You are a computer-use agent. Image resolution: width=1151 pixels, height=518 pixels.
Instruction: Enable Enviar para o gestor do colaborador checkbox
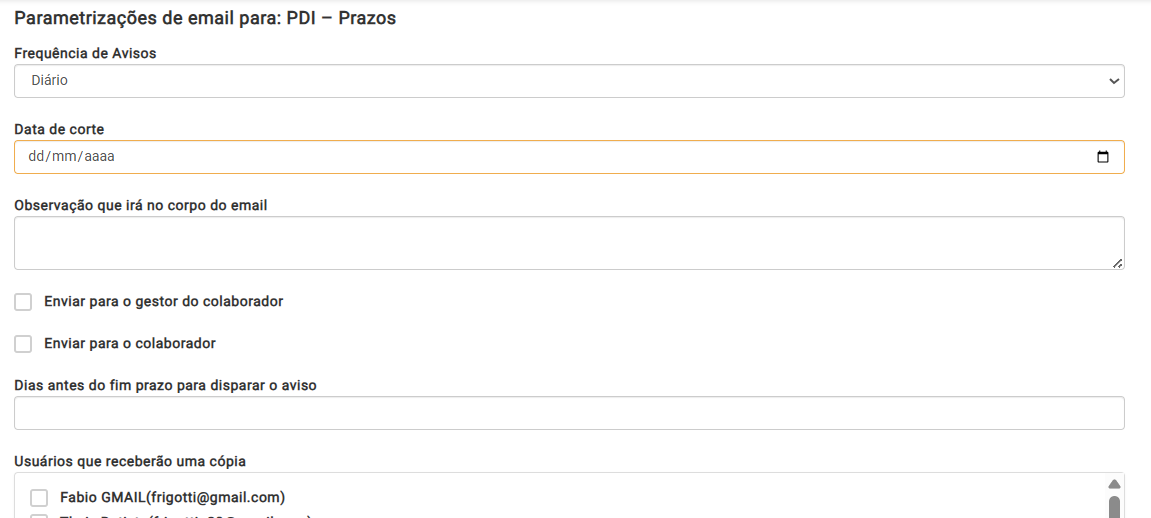point(23,302)
